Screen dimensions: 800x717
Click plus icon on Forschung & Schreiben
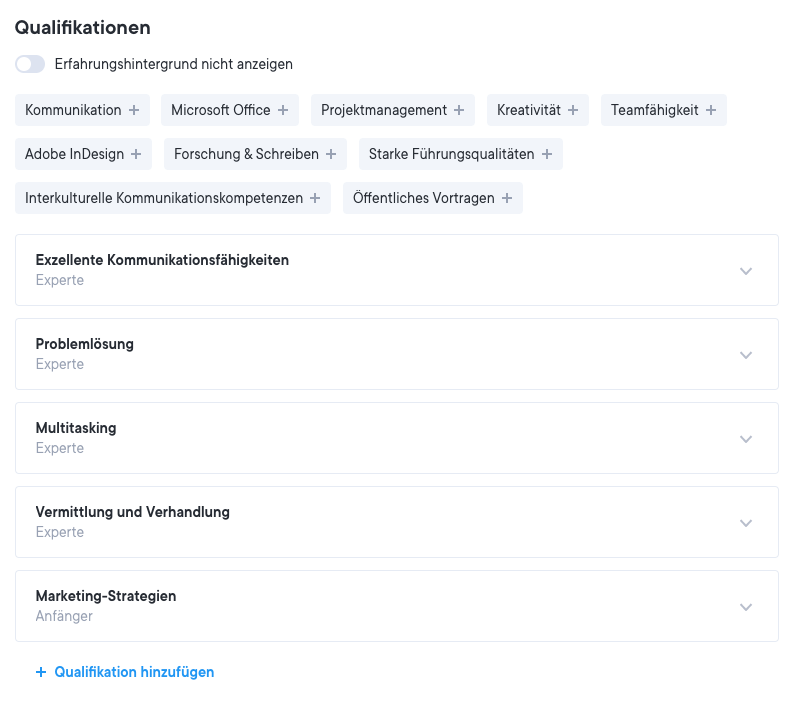coord(331,154)
